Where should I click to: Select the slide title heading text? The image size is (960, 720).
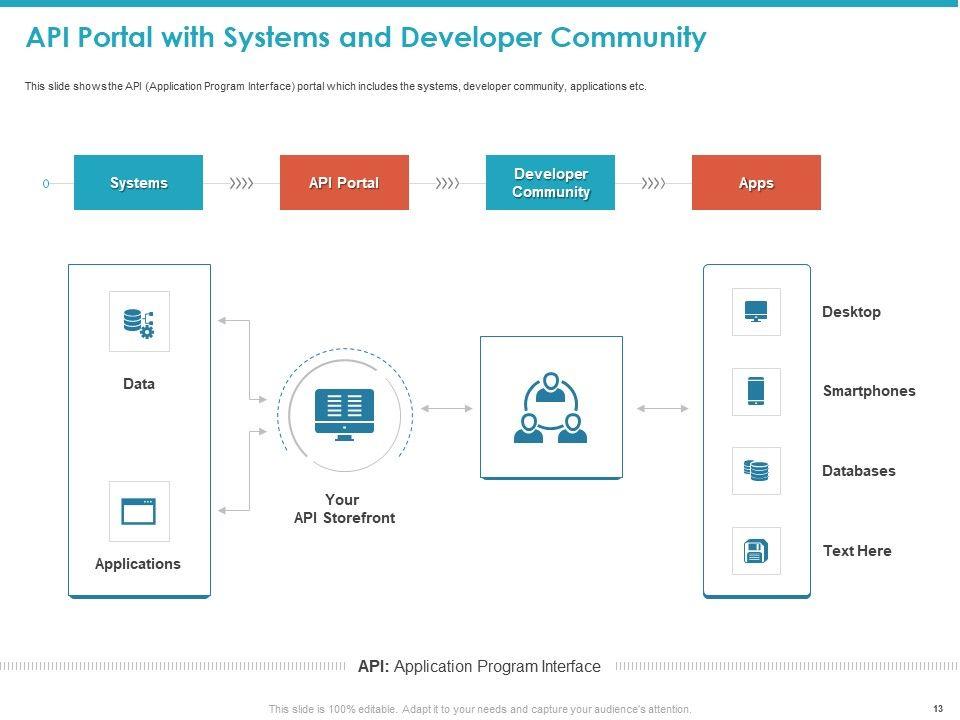pos(365,38)
